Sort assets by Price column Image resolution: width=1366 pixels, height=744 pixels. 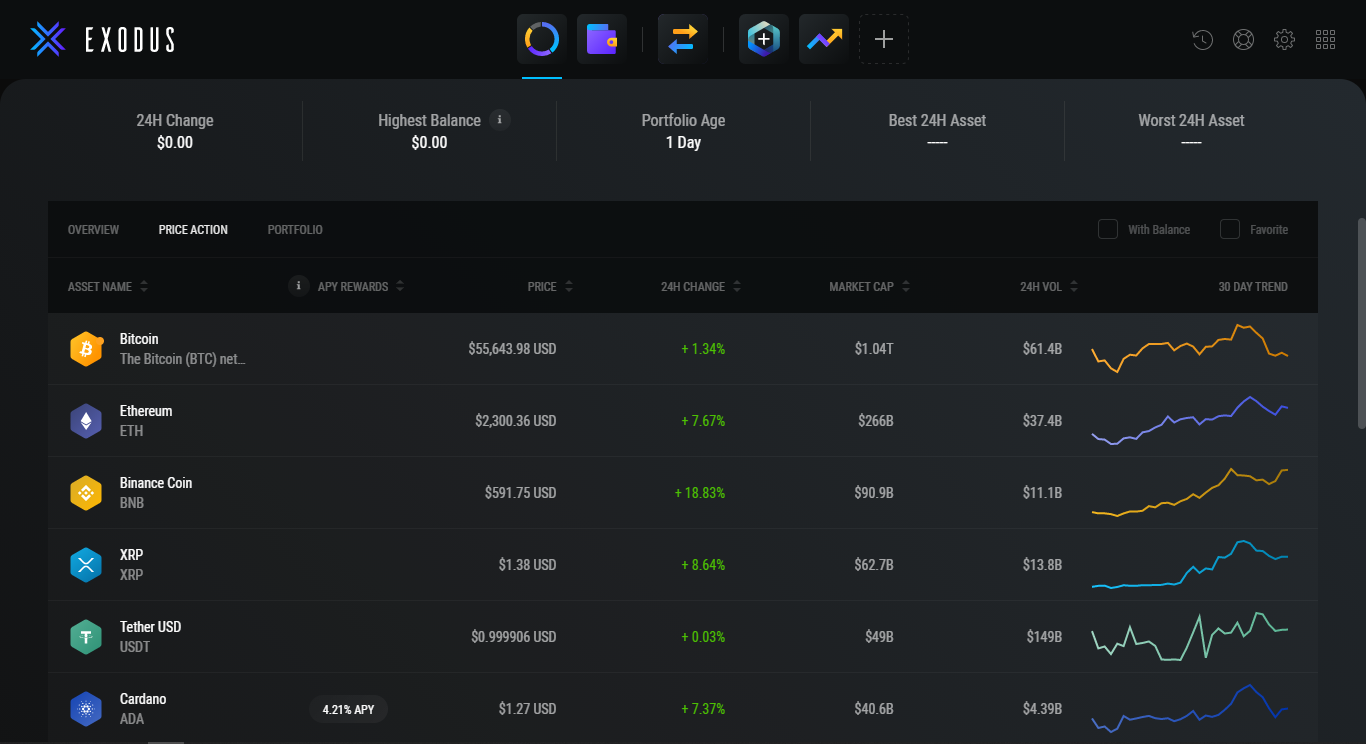click(542, 287)
